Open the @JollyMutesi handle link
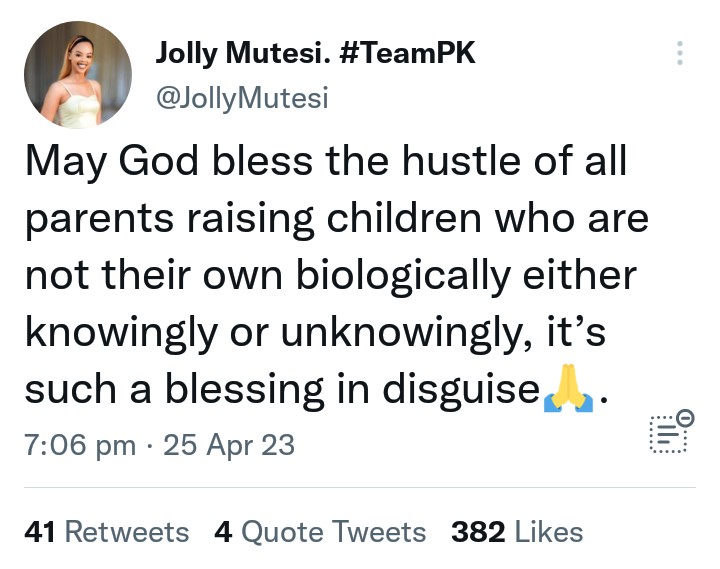The height and width of the screenshot is (569, 720). pos(242,98)
